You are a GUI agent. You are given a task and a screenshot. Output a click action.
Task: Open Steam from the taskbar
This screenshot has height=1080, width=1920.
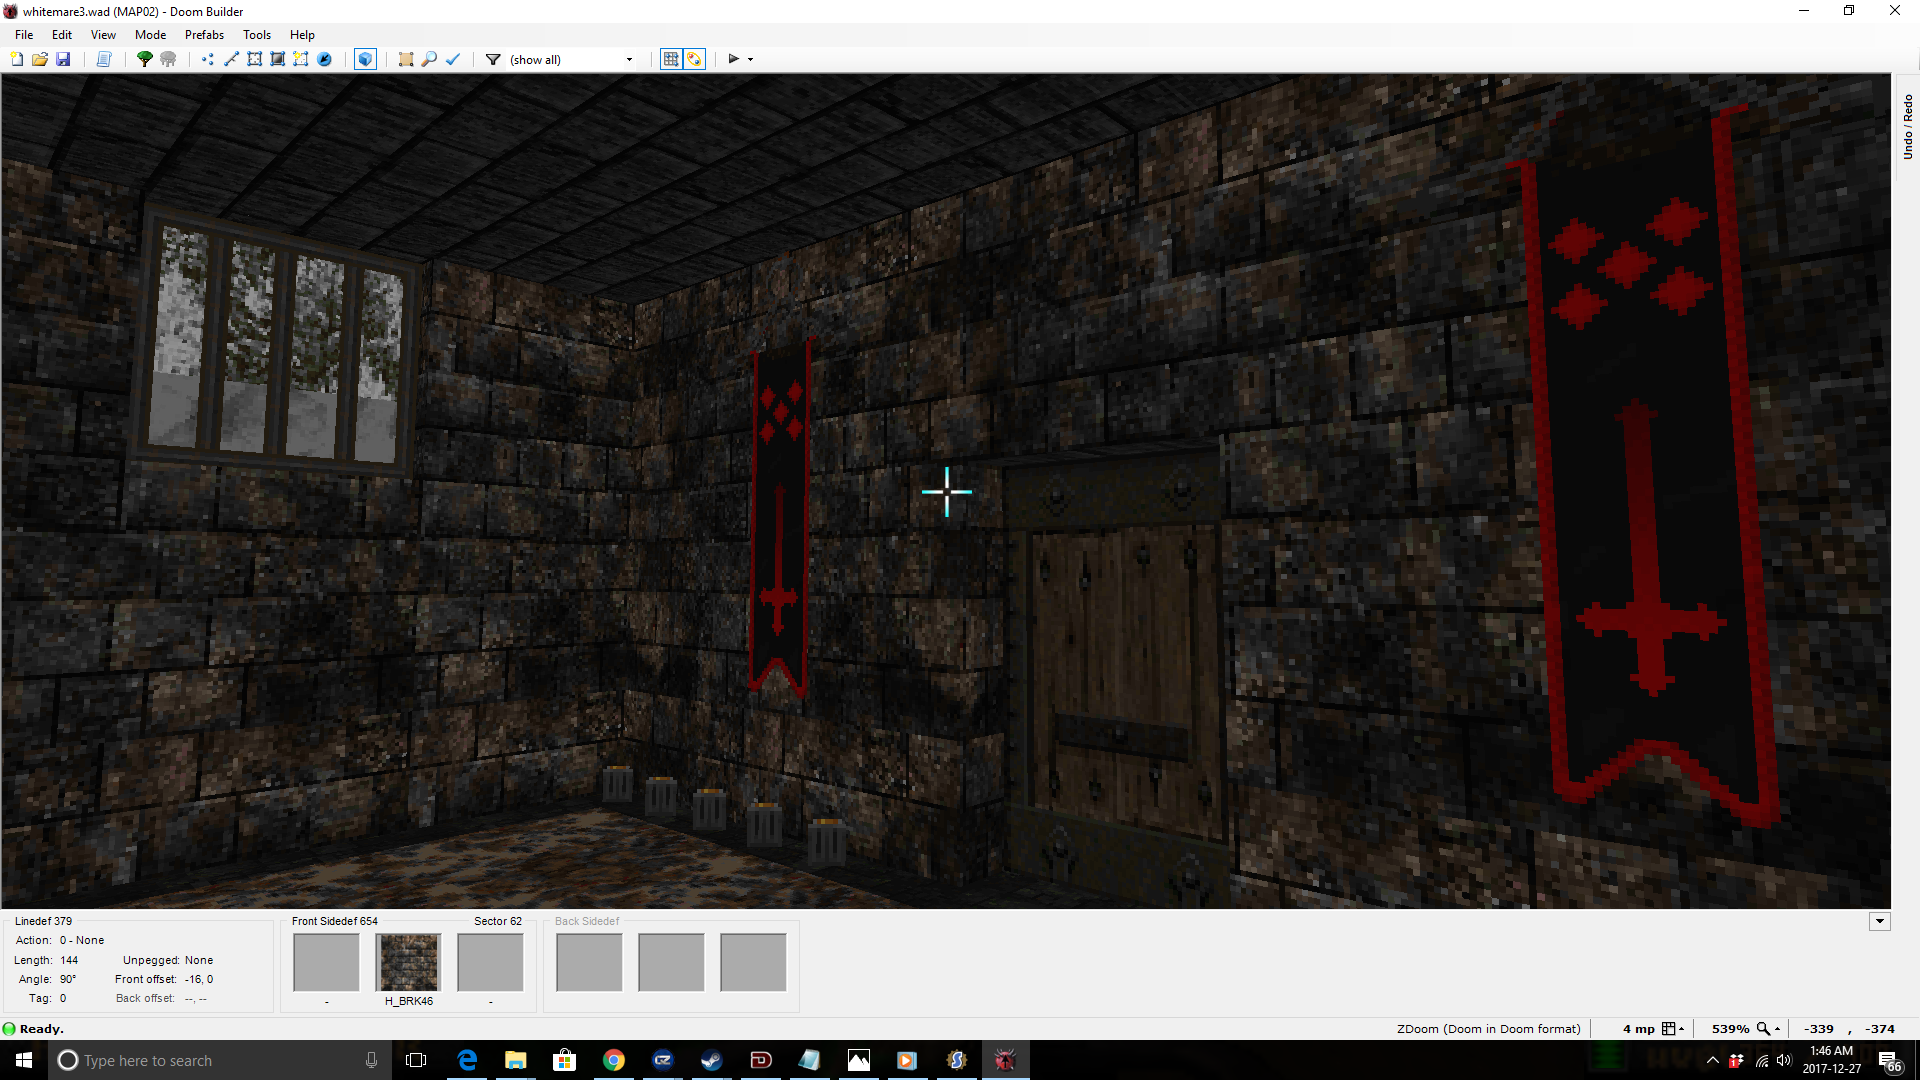point(712,1060)
